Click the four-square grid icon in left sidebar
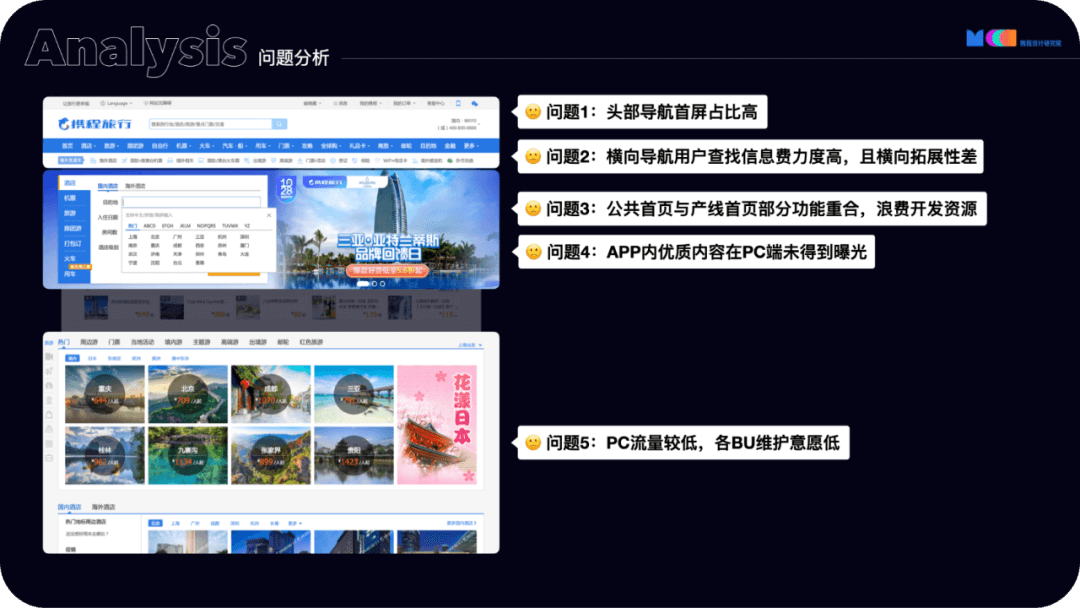 pyautogui.click(x=49, y=443)
